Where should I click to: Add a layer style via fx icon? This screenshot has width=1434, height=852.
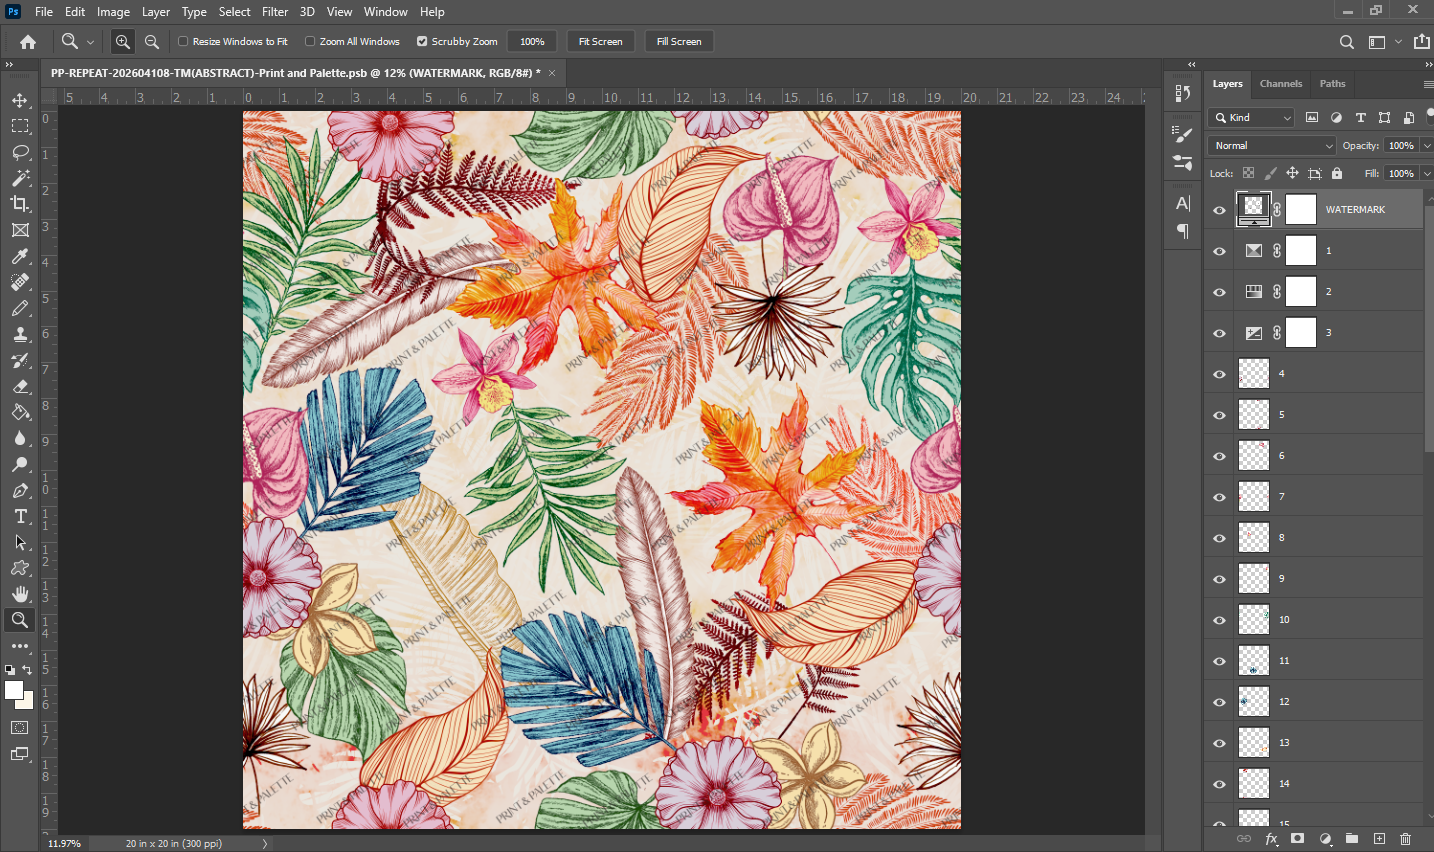1272,839
